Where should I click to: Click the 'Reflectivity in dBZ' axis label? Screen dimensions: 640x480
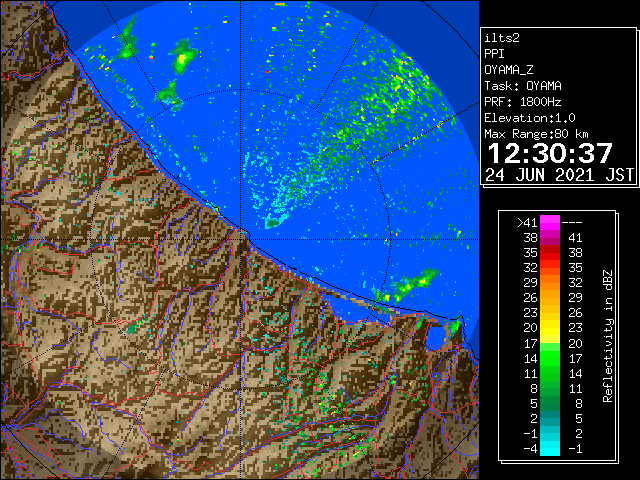608,336
